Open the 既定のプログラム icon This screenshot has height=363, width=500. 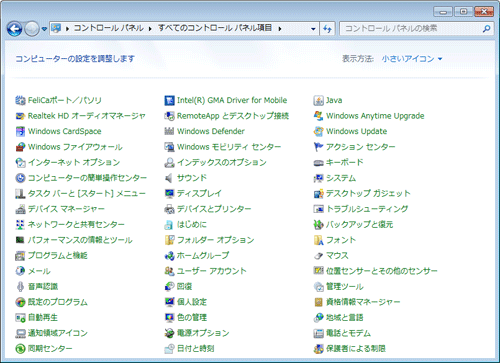[20, 302]
